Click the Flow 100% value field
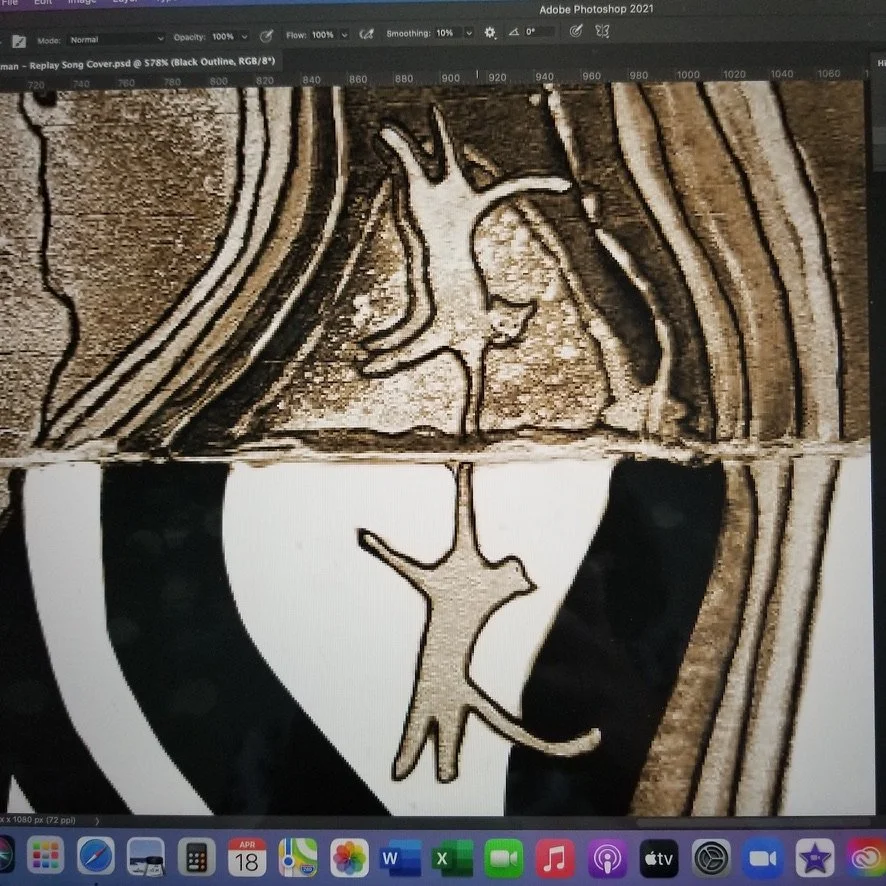The image size is (886, 886). click(x=323, y=35)
